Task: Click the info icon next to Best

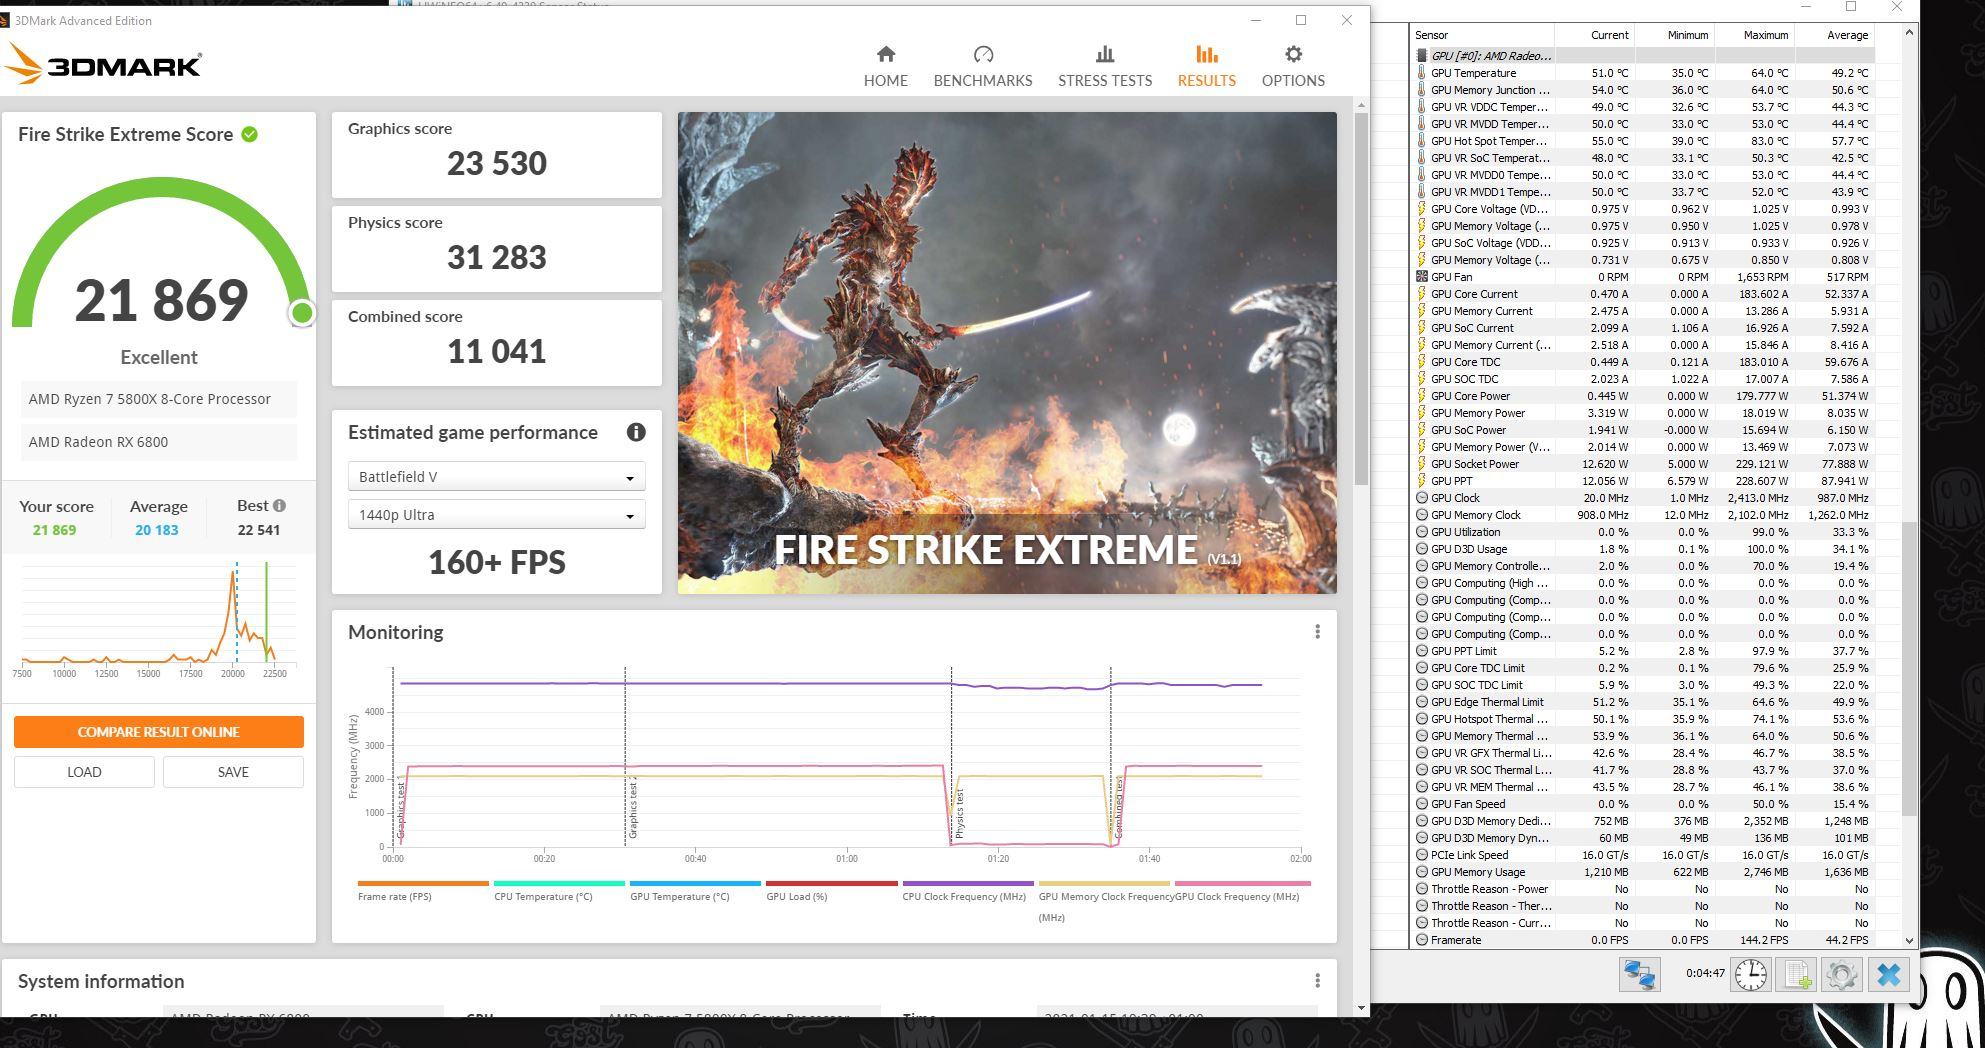Action: tap(279, 505)
